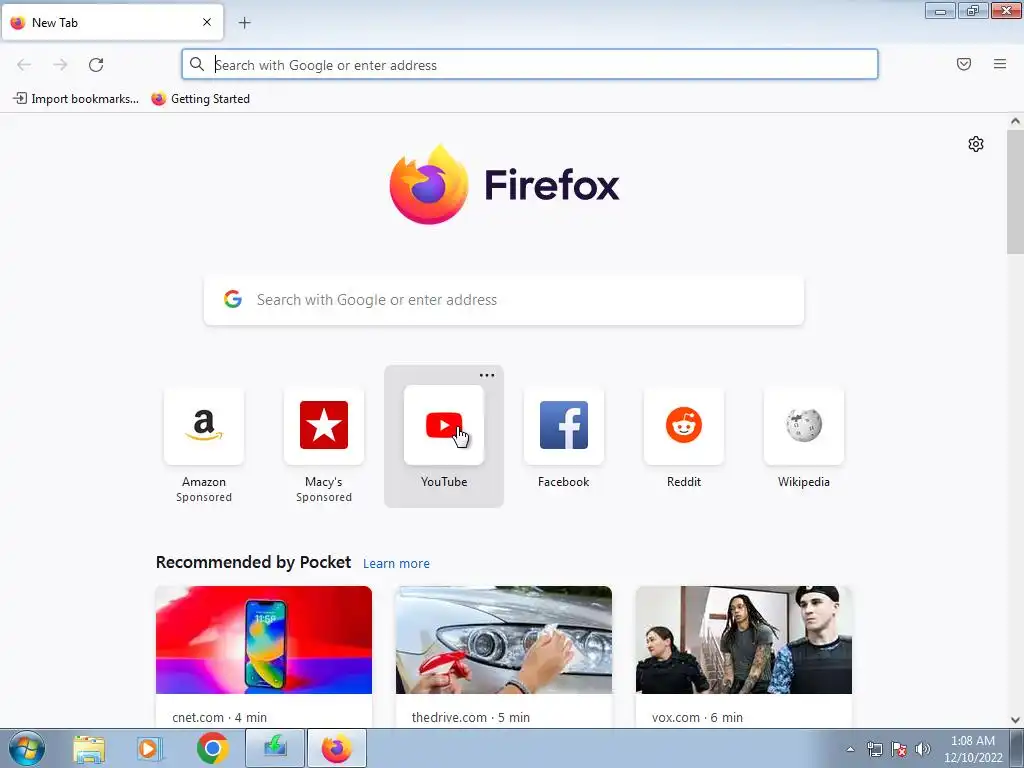Click the Recommended by Pocket heading

coord(253,562)
